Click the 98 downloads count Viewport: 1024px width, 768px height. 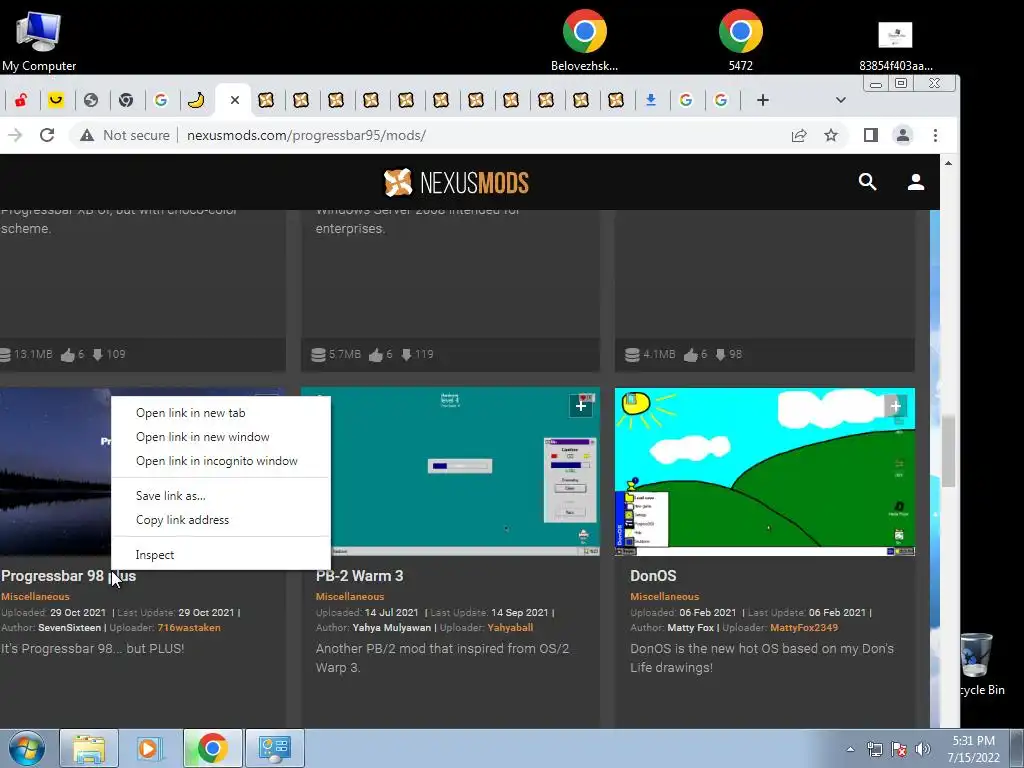click(729, 354)
